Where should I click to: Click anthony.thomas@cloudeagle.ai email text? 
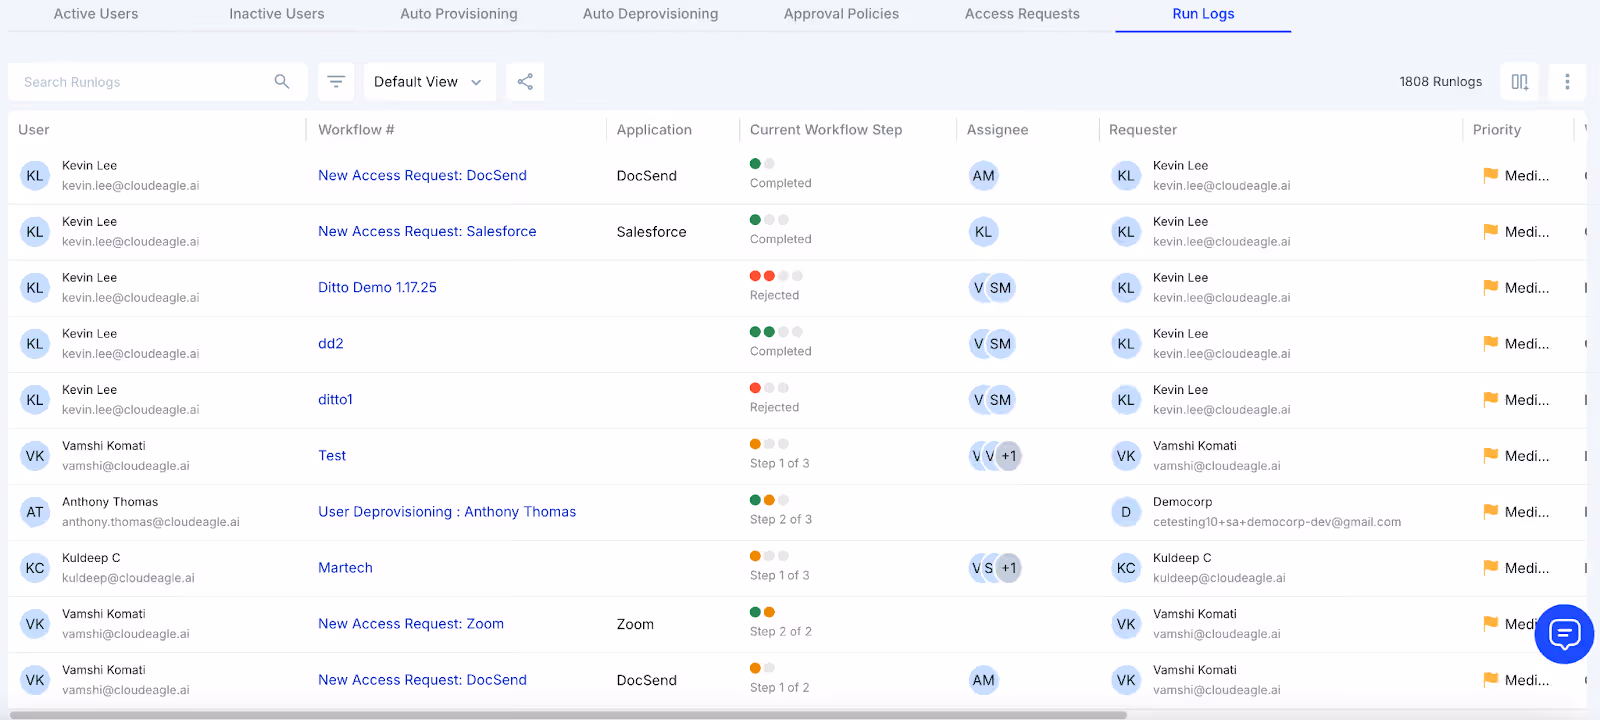click(151, 522)
